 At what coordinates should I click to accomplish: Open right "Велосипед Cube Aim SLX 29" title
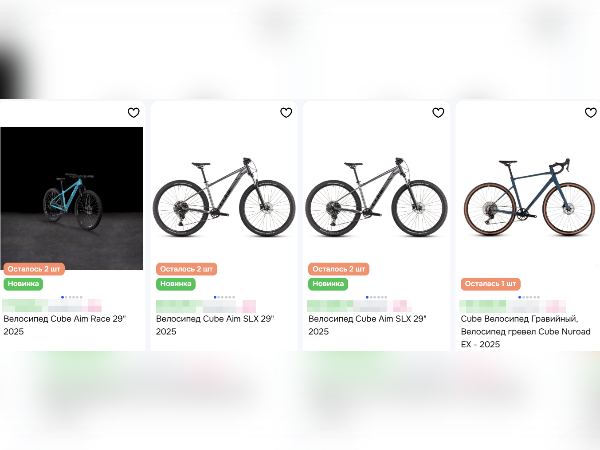pyautogui.click(x=367, y=324)
